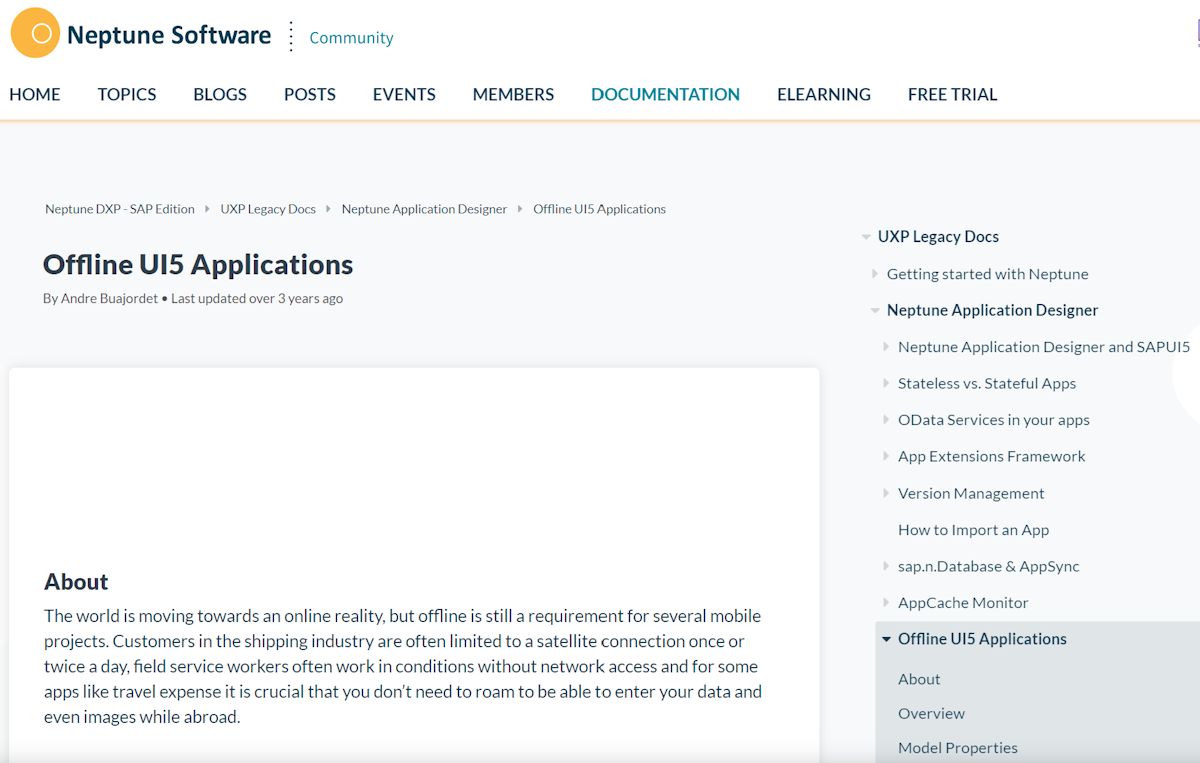Open the TOPICS menu item
Viewport: 1200px width, 763px height.
point(127,94)
